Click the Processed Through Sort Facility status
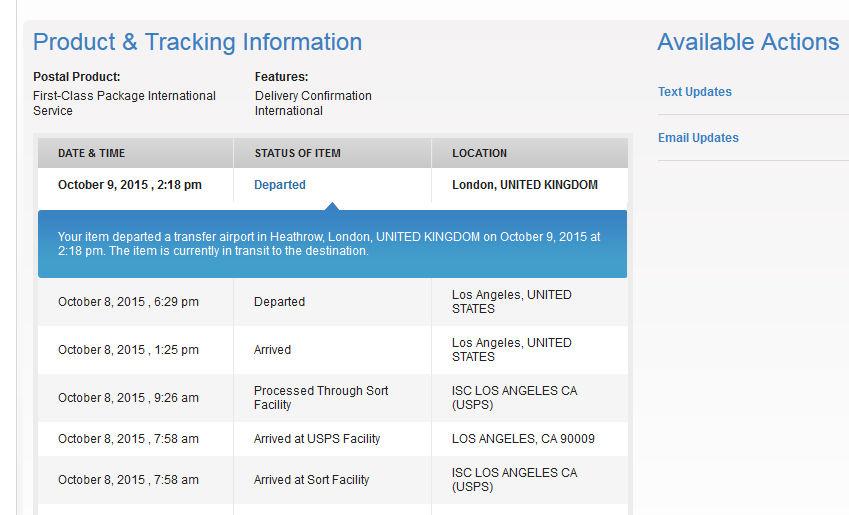Viewport: 849px width, 515px height. 321,397
